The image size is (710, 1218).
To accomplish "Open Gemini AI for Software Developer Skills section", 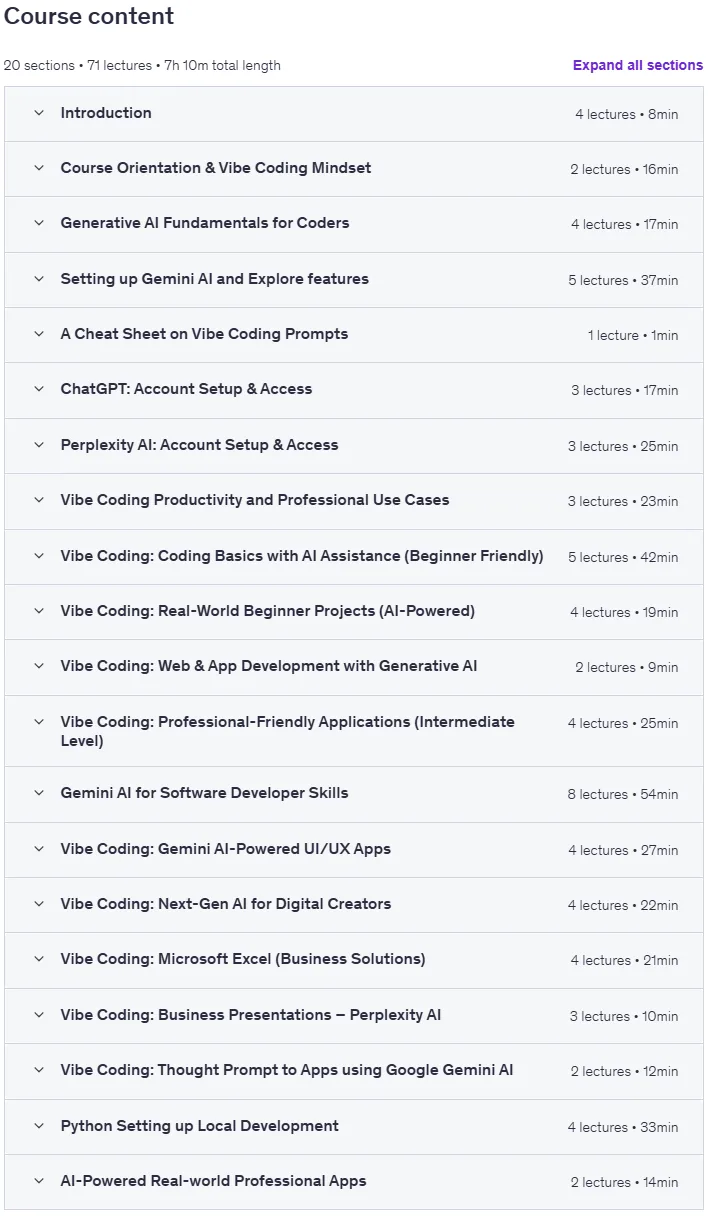I will pos(355,794).
